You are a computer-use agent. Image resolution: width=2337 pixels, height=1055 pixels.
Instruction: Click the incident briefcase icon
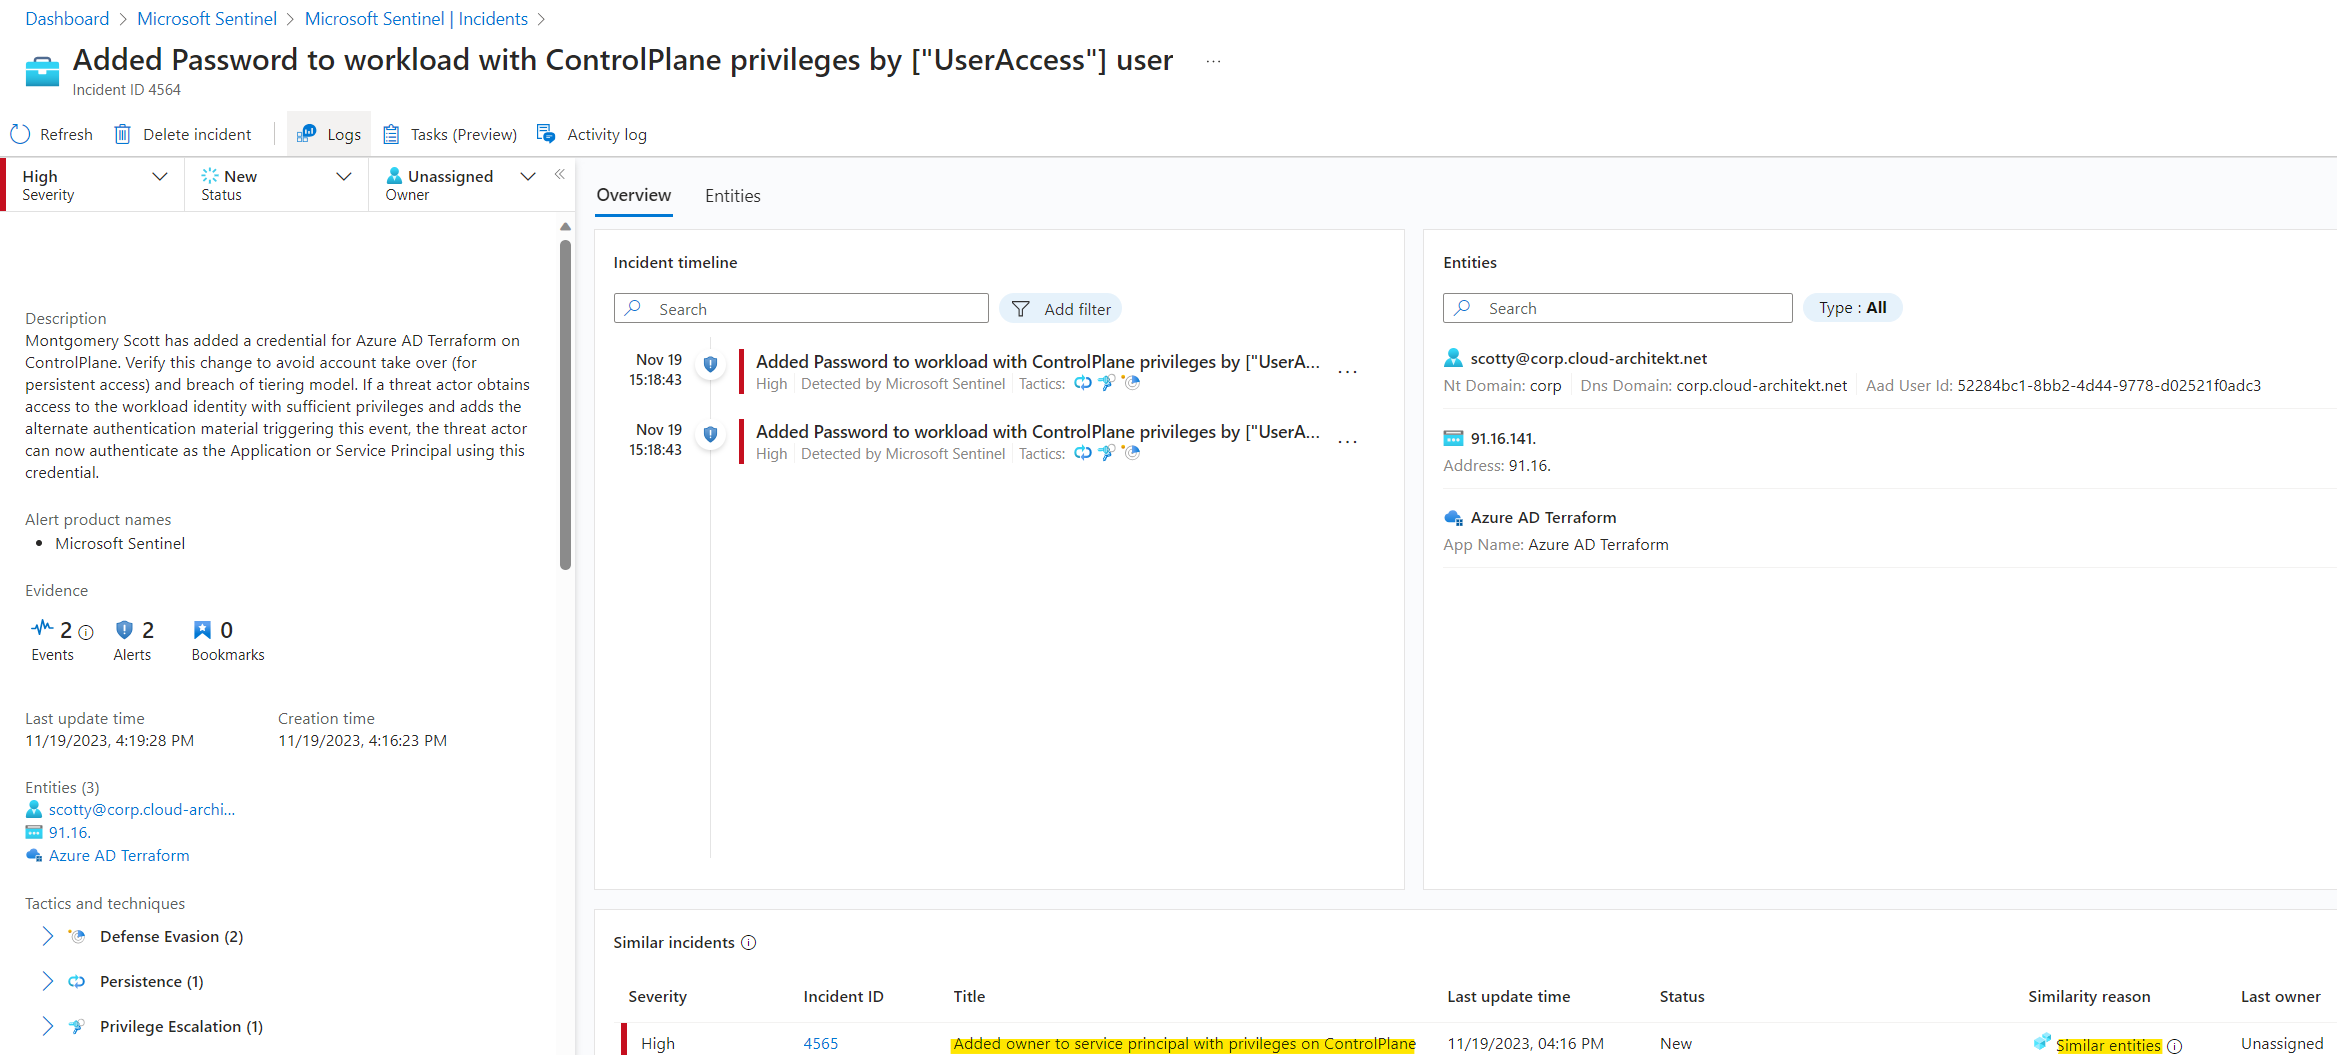[x=42, y=72]
